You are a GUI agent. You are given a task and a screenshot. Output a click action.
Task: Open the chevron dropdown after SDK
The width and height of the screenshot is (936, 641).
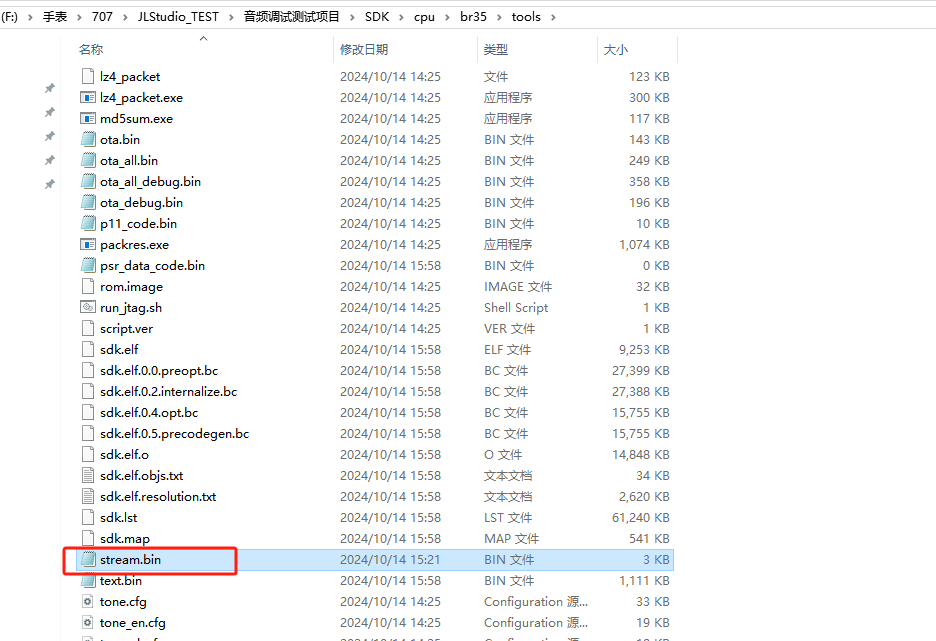[401, 17]
